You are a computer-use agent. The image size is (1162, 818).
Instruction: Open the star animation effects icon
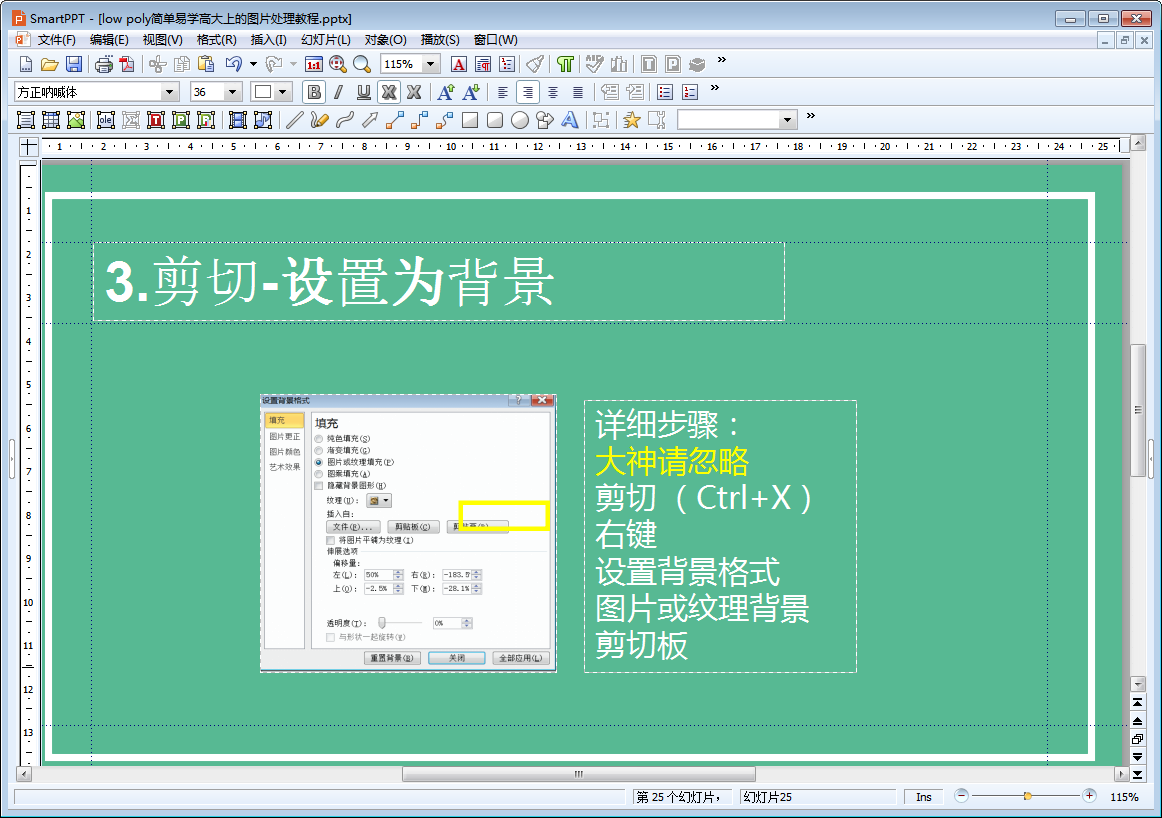631,119
